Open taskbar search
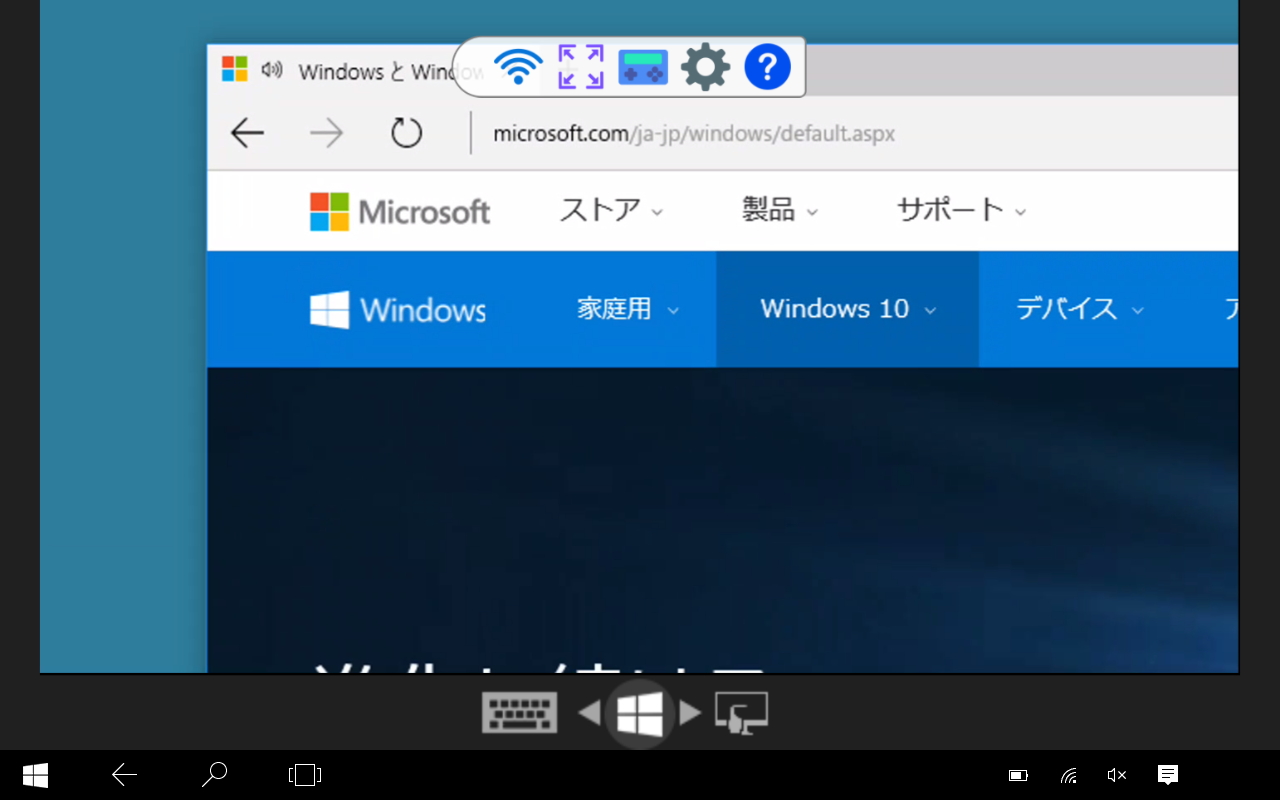 point(214,774)
